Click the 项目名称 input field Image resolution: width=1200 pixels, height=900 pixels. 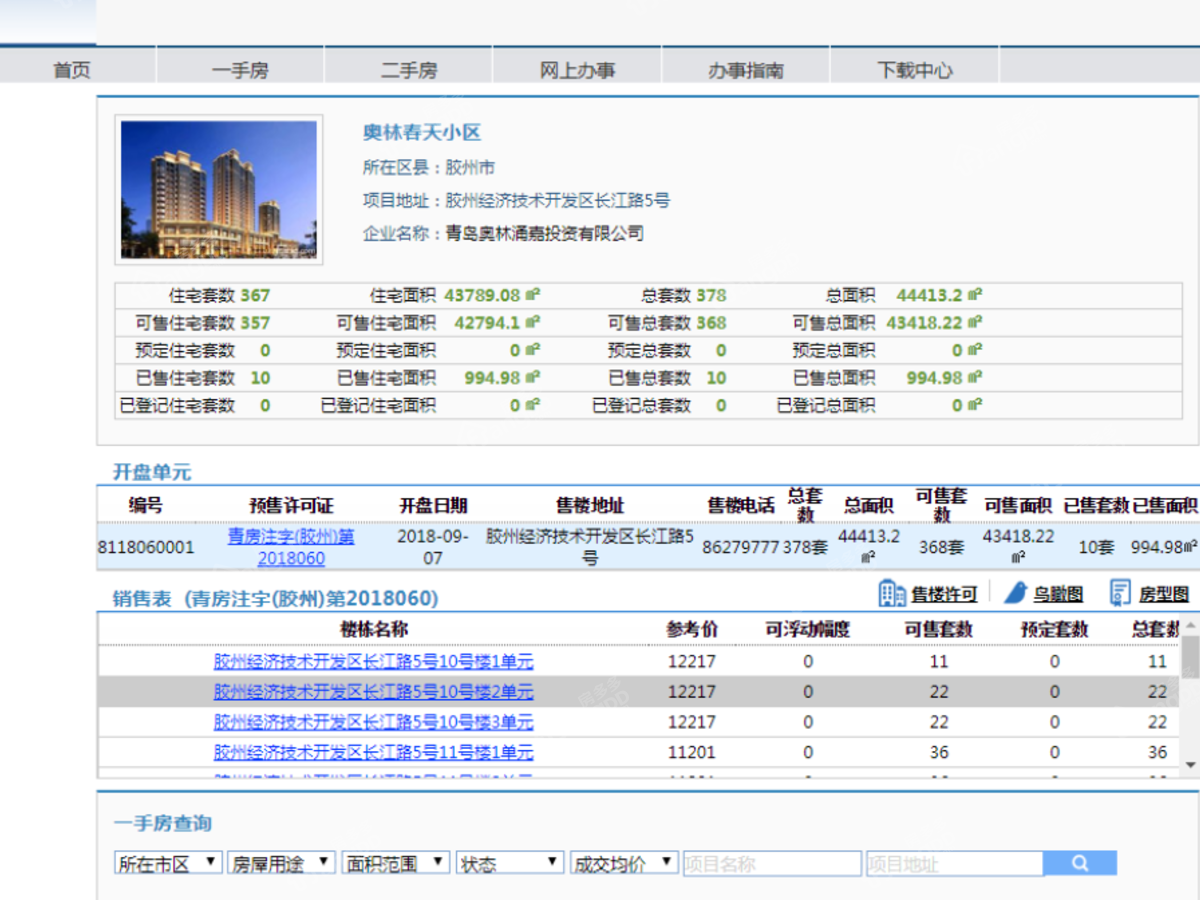pyautogui.click(x=772, y=863)
